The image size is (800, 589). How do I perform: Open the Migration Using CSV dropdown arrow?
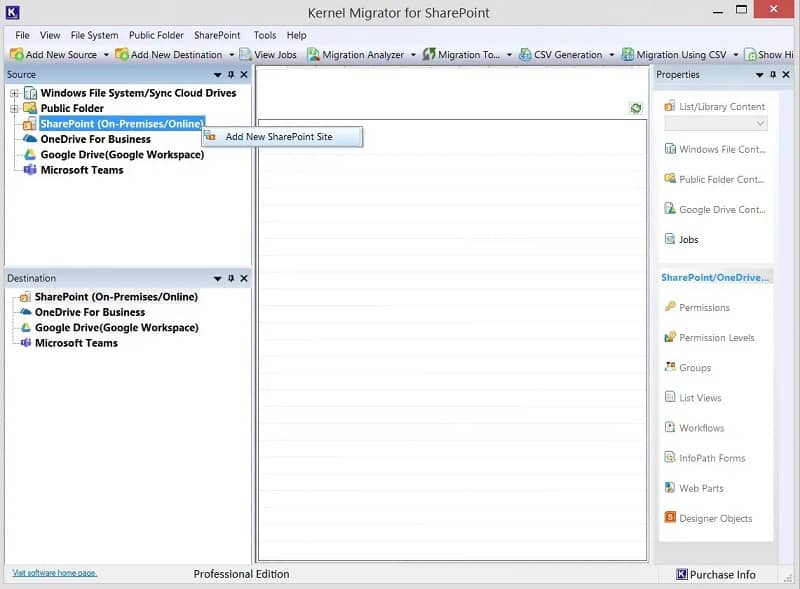pyautogui.click(x=736, y=55)
